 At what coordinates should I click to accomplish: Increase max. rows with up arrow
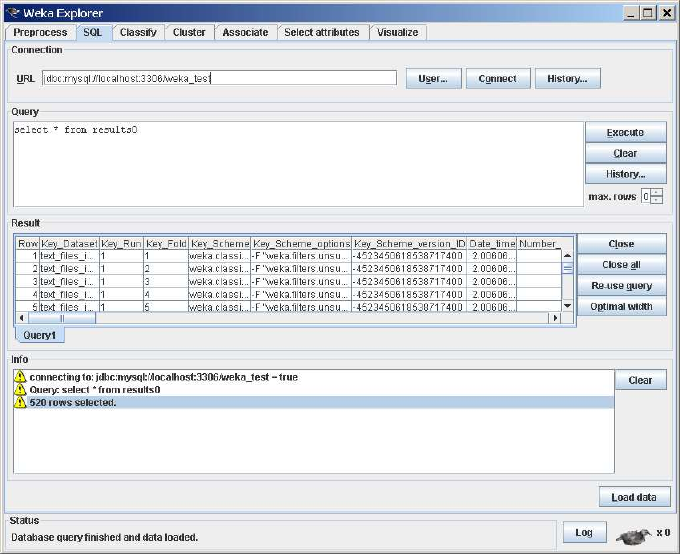(657, 193)
